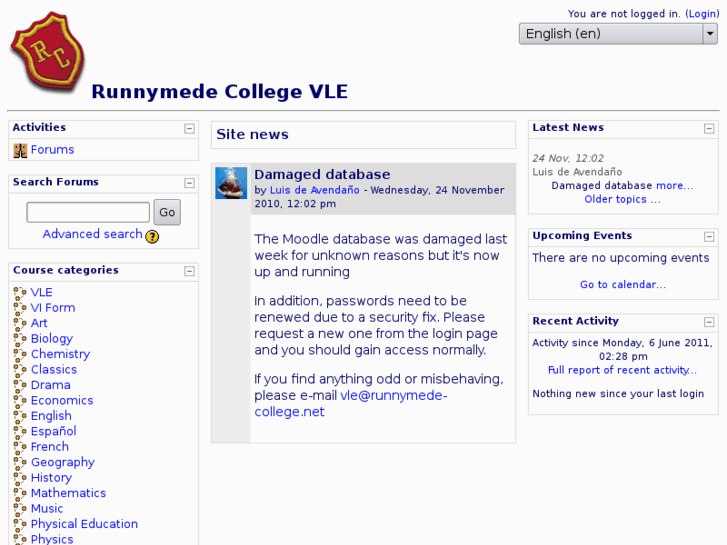Screen dimensions: 727x545
Task: Click the category icon beside English
Action: click(x=20, y=416)
